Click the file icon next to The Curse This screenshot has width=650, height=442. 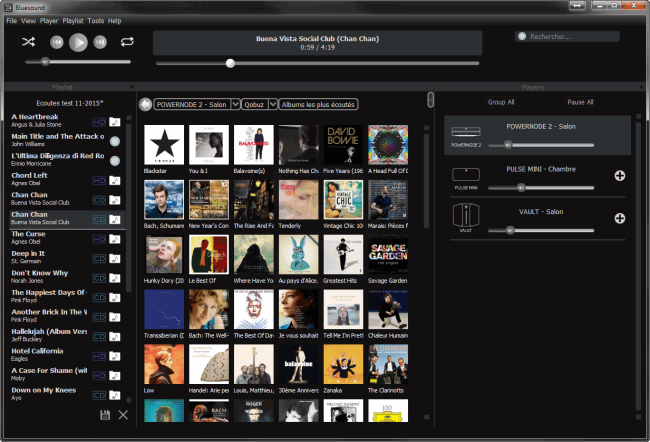115,239
